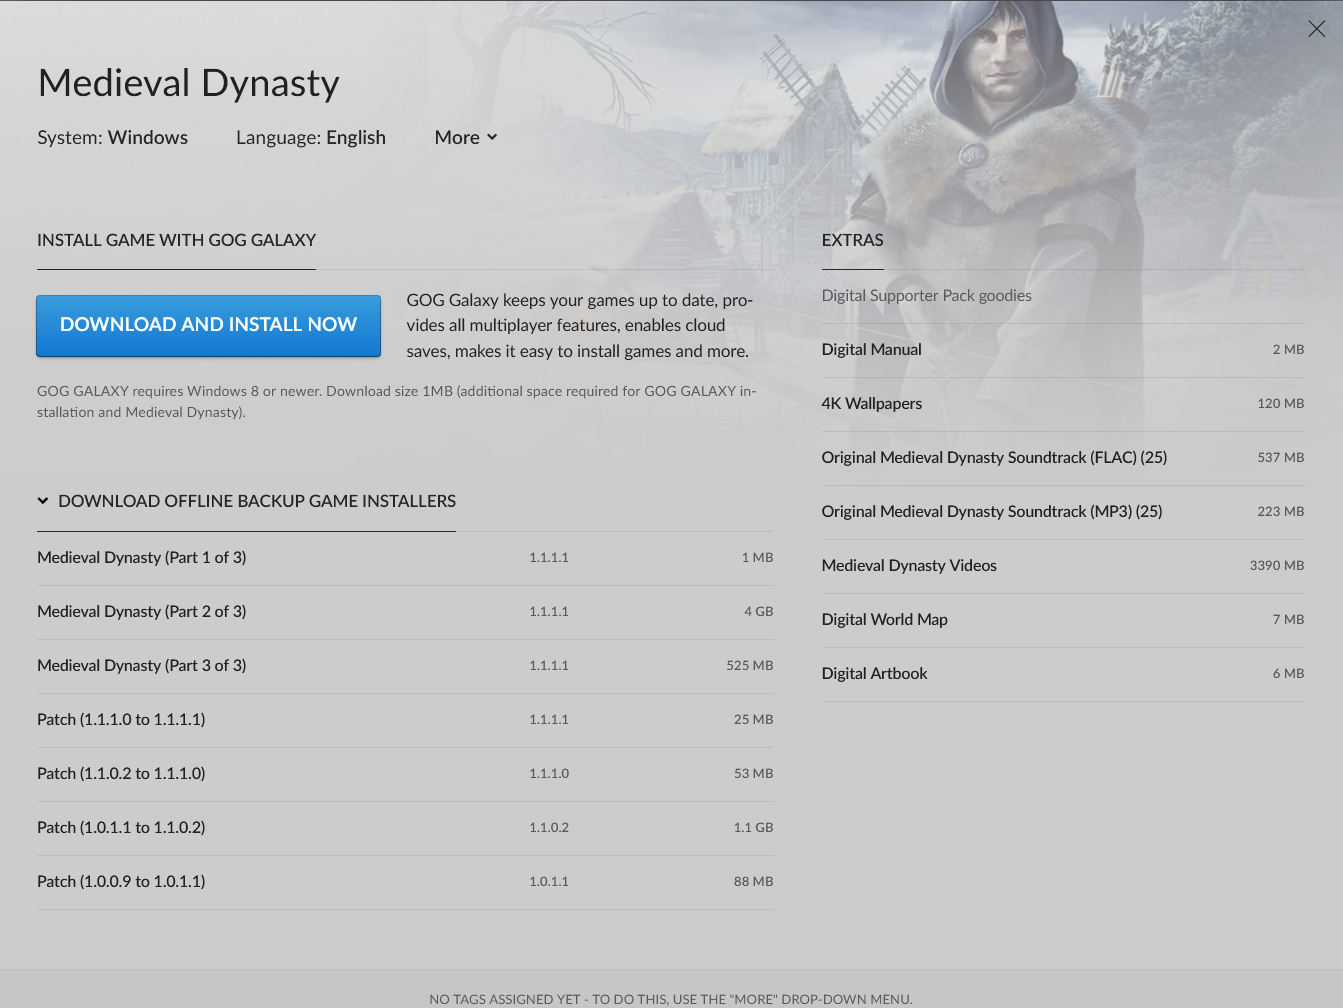Screen dimensions: 1343x1008
Task: Change the Language: English selection
Action: click(310, 138)
